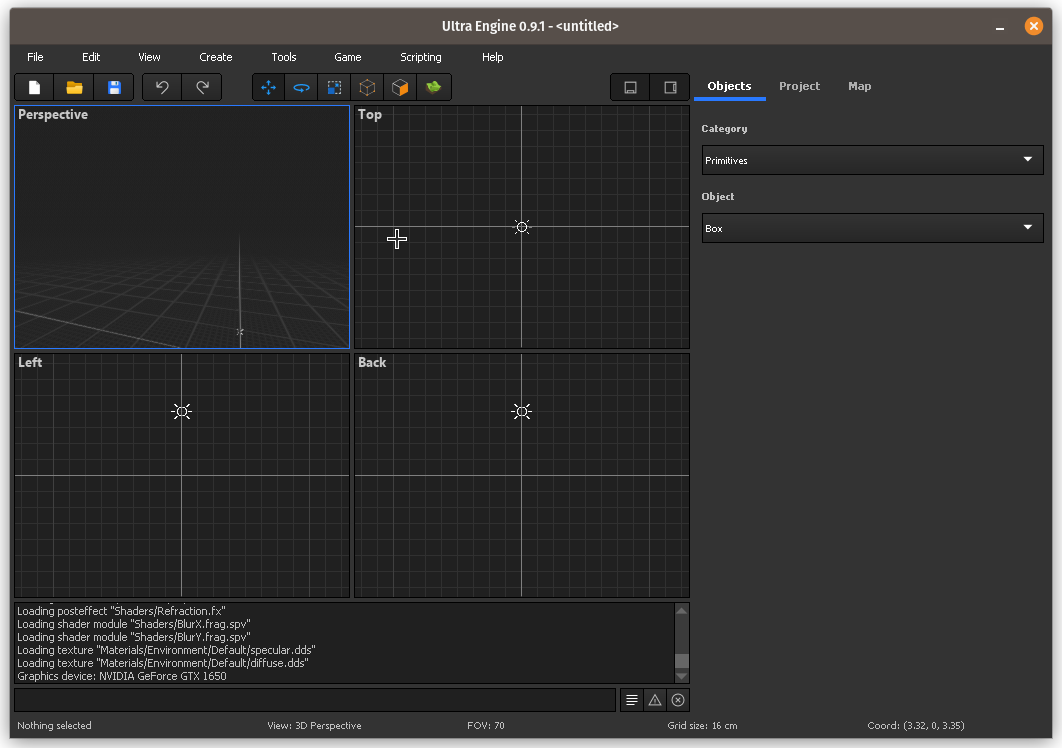Click the console command input field
Screen dimensions: 1062x748
pyautogui.click(x=315, y=700)
